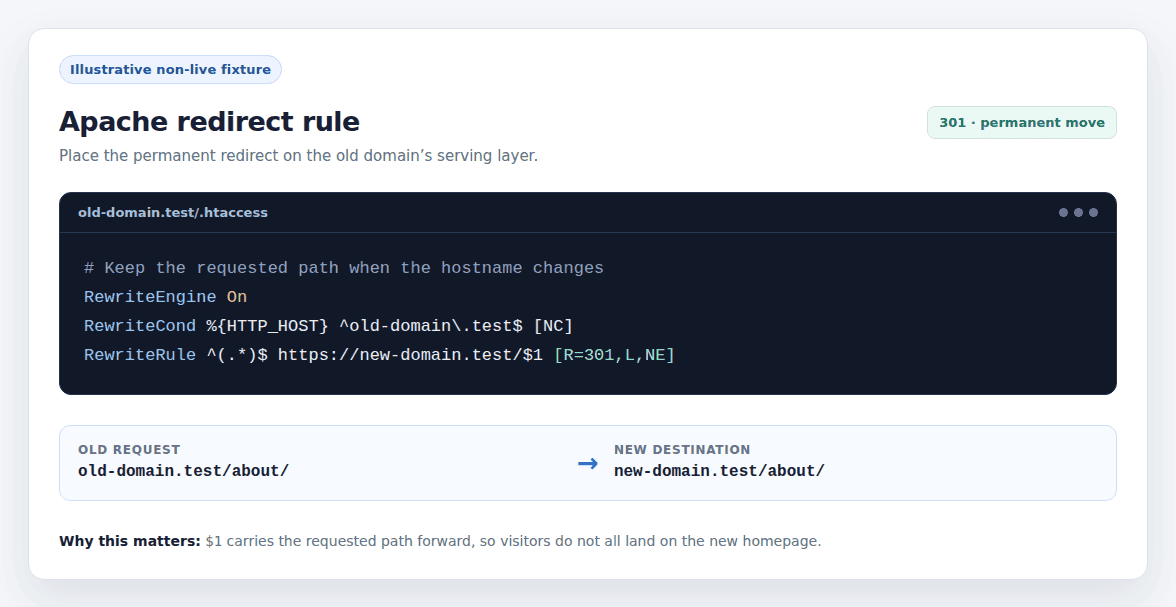The width and height of the screenshot is (1176, 607).
Task: Click the comment line 'Keep the requested path'
Action: tap(344, 269)
